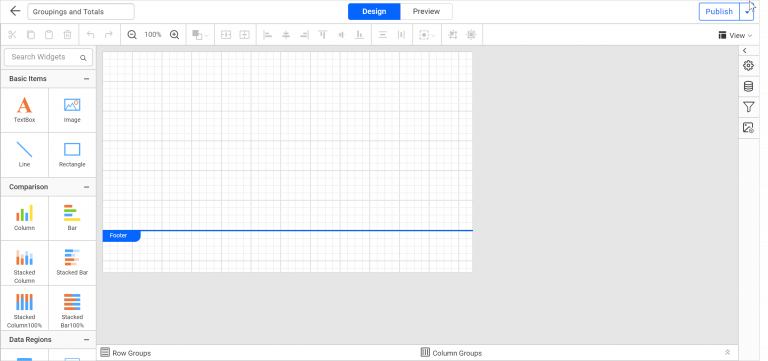The width and height of the screenshot is (768, 361).
Task: Click the Column Groups label
Action: [457, 353]
